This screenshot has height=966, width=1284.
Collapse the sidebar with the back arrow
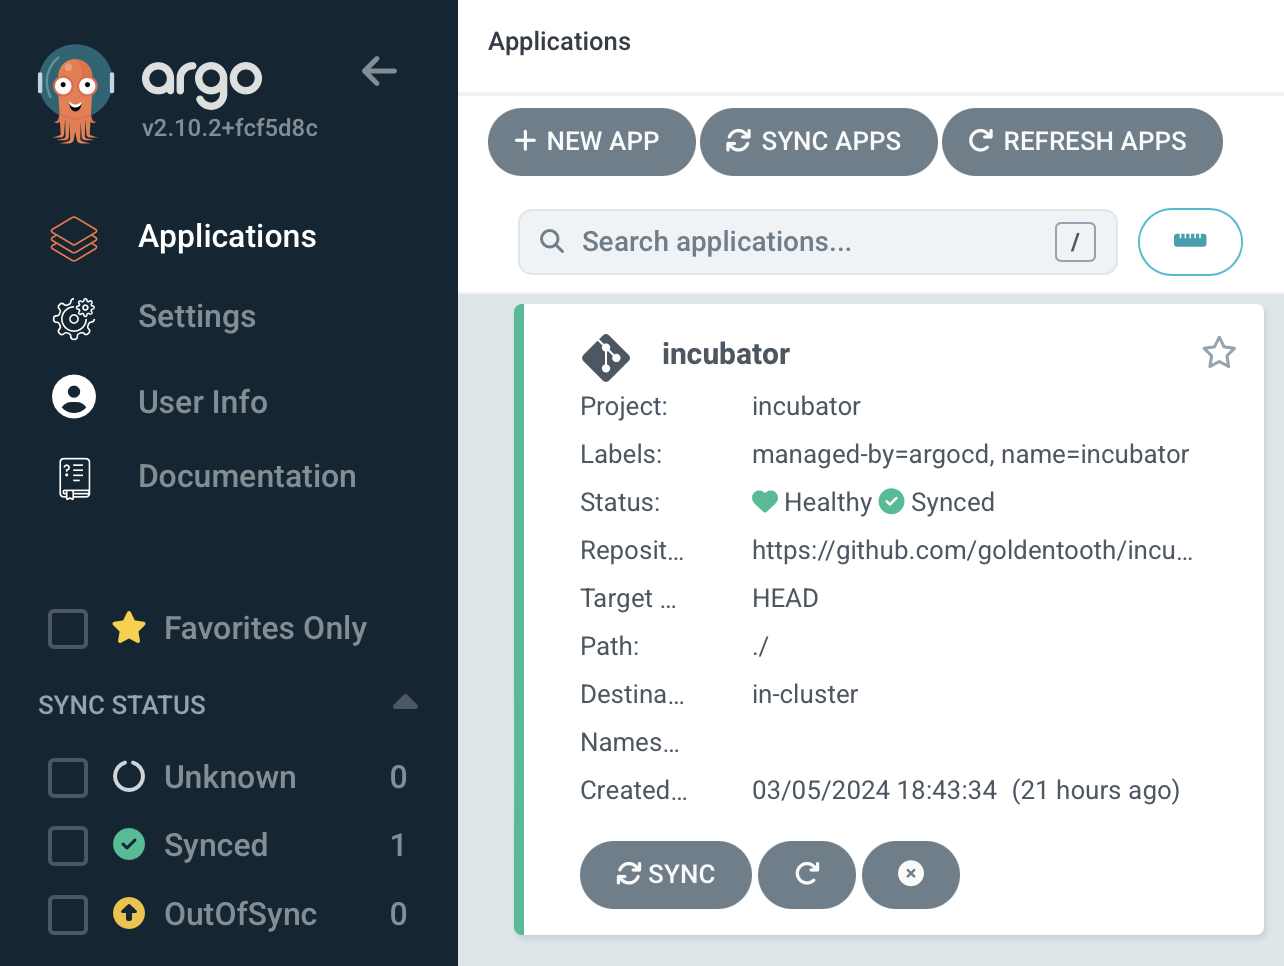pos(379,71)
